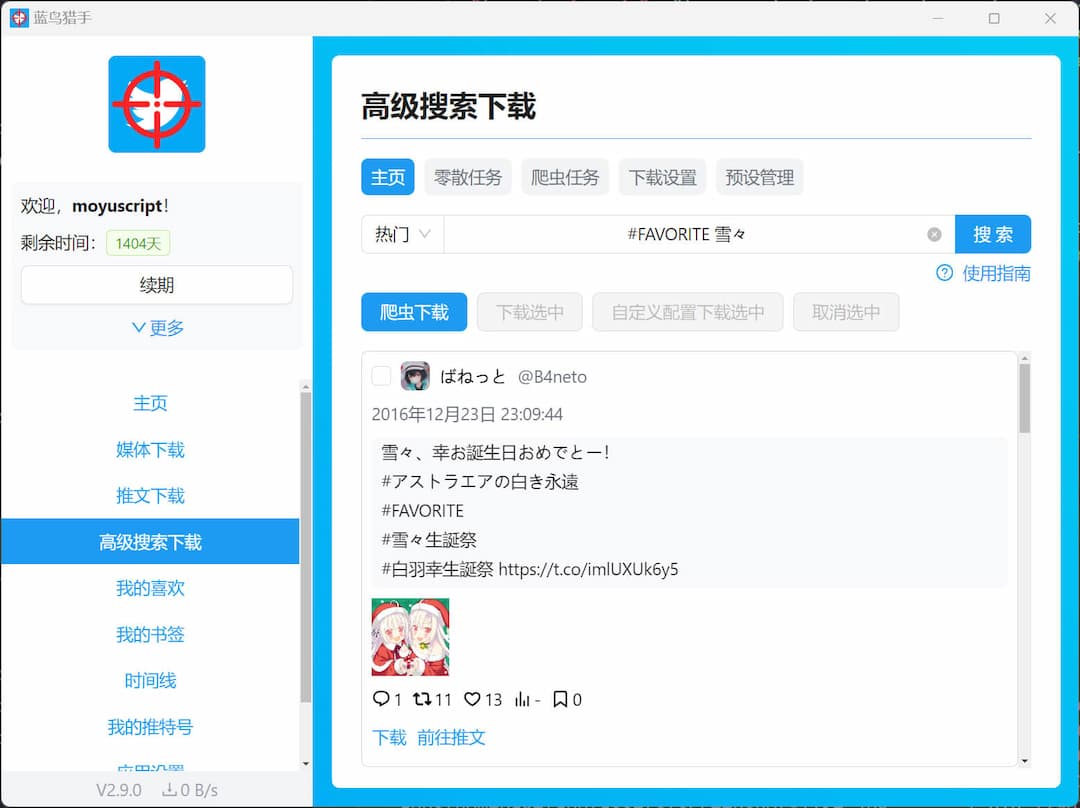Viewport: 1080px width, 808px height.
Task: Expand the 更多 section in the sidebar
Action: coord(156,327)
